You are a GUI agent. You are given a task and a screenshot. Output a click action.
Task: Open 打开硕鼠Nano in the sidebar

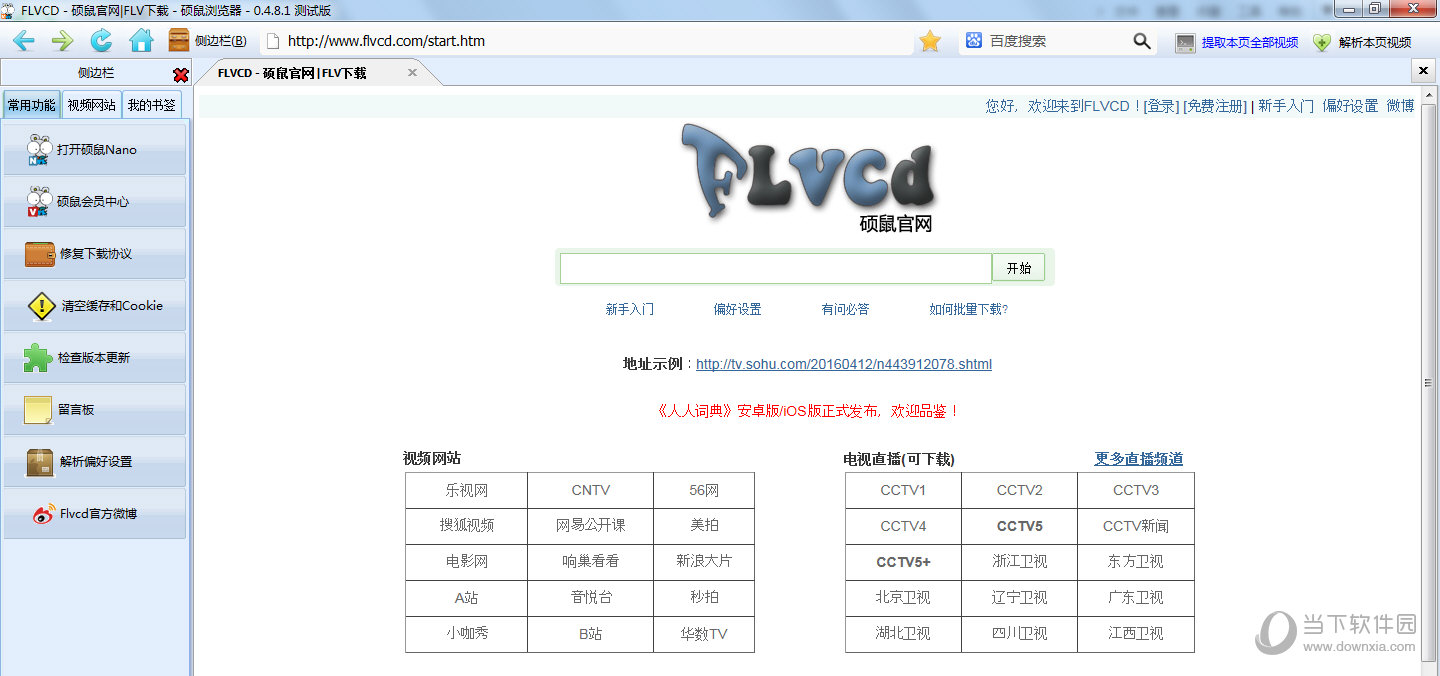pos(95,149)
